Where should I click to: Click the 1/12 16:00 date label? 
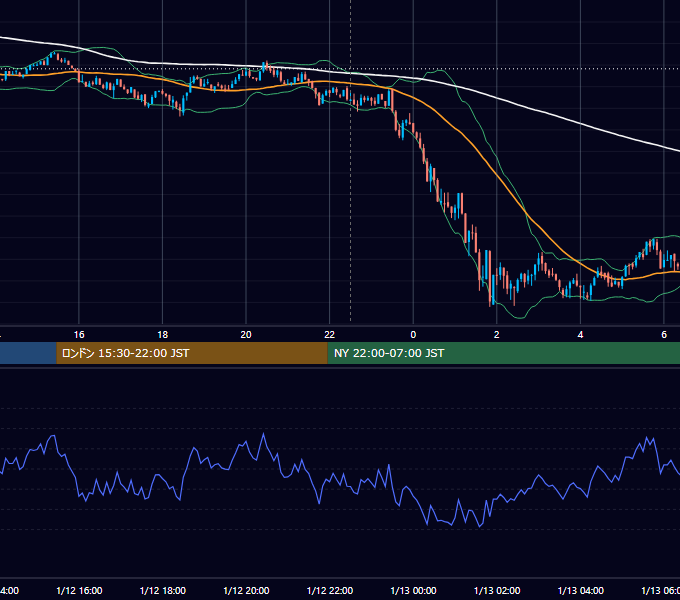[79, 590]
